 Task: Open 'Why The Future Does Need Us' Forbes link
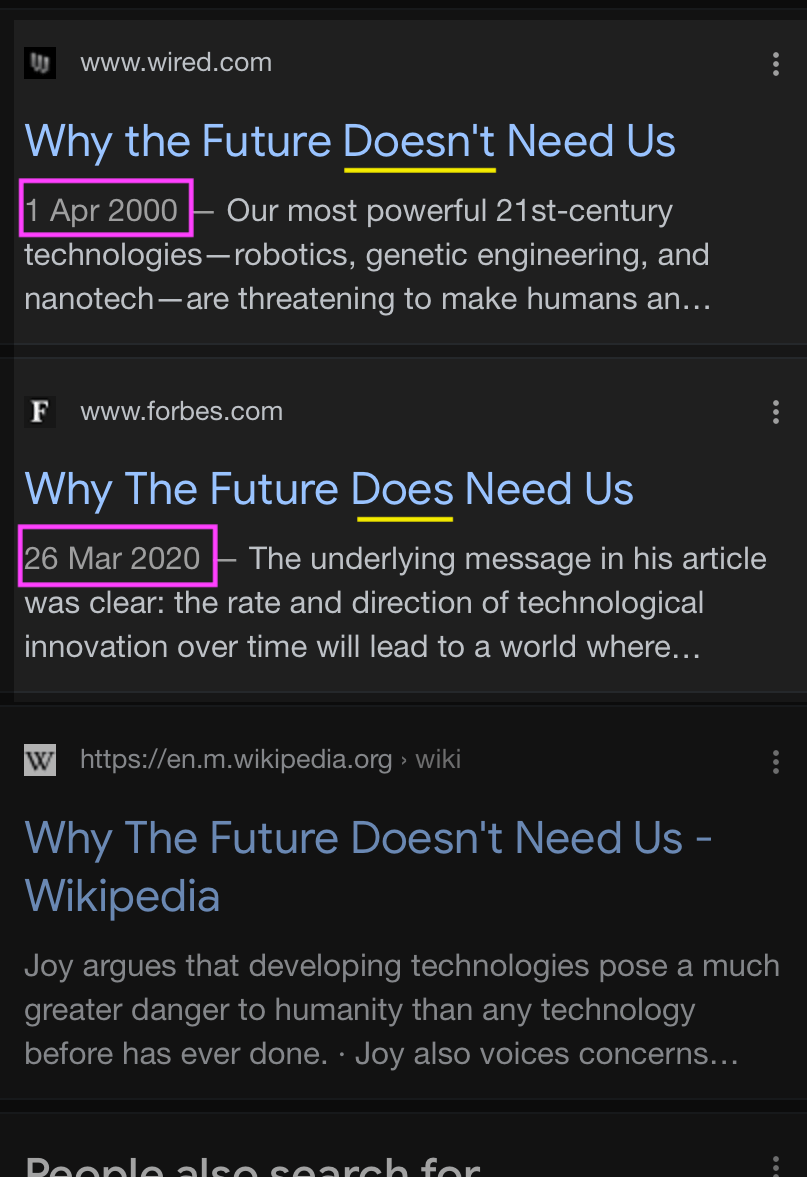tap(329, 490)
